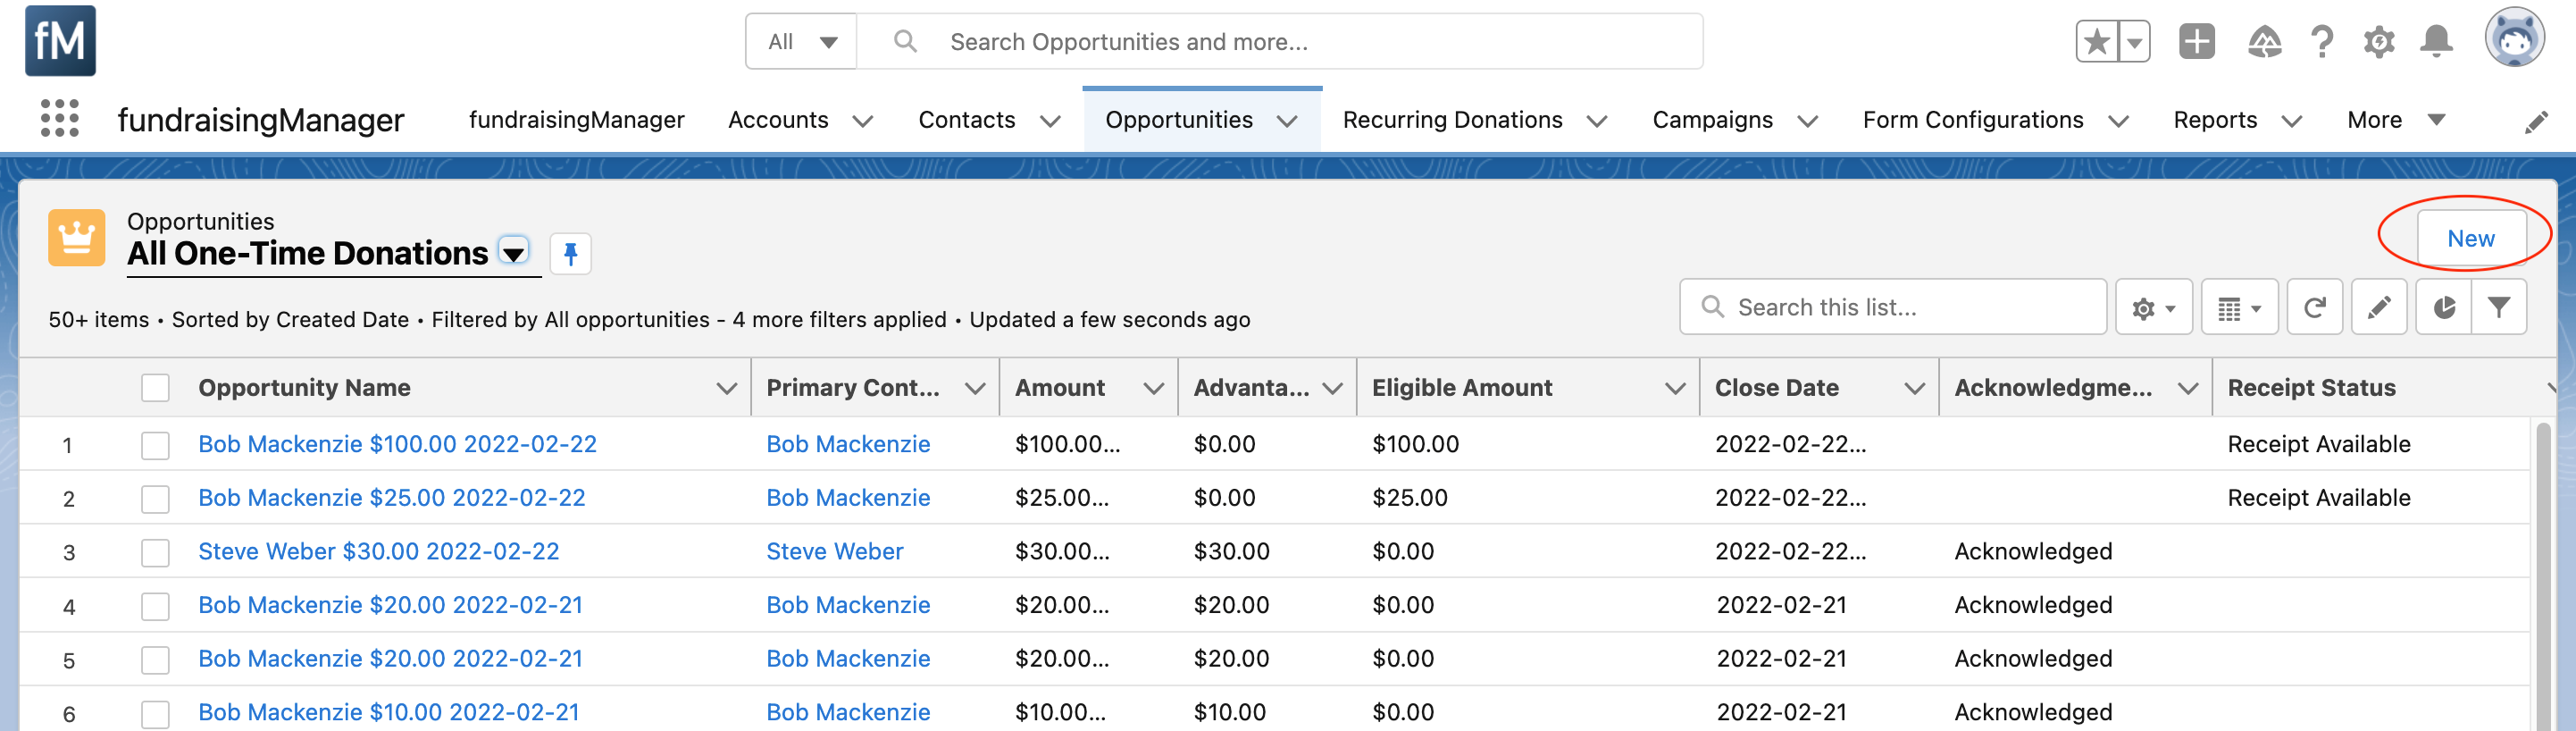The width and height of the screenshot is (2576, 731).
Task: Toggle the select-all header checkbox
Action: [155, 388]
